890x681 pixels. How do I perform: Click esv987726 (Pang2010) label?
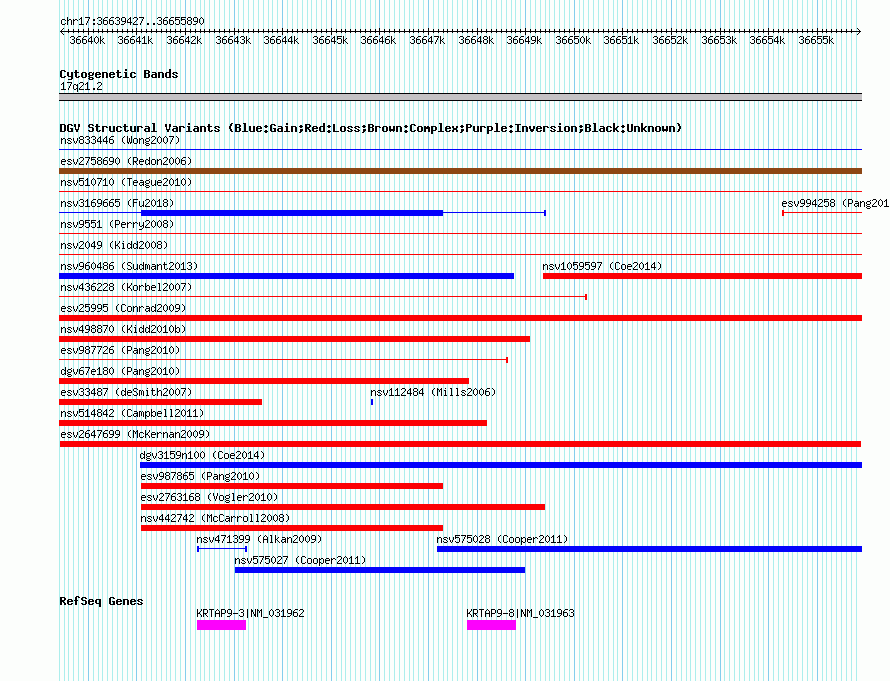pos(120,350)
